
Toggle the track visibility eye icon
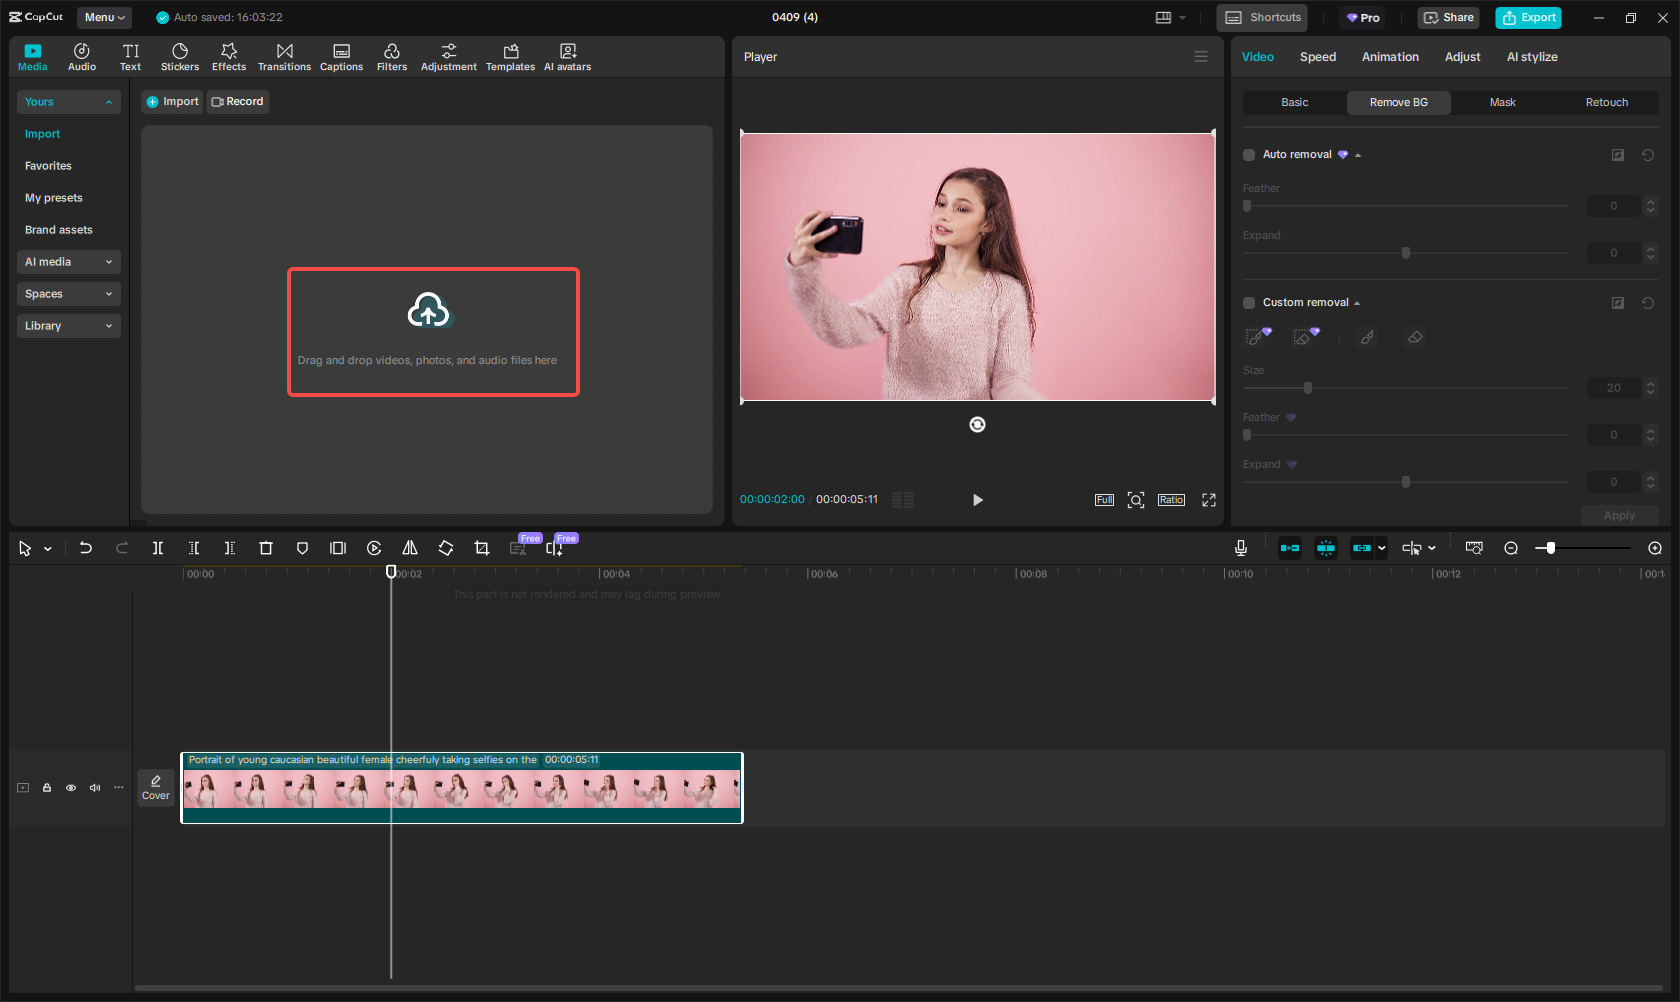pyautogui.click(x=70, y=788)
